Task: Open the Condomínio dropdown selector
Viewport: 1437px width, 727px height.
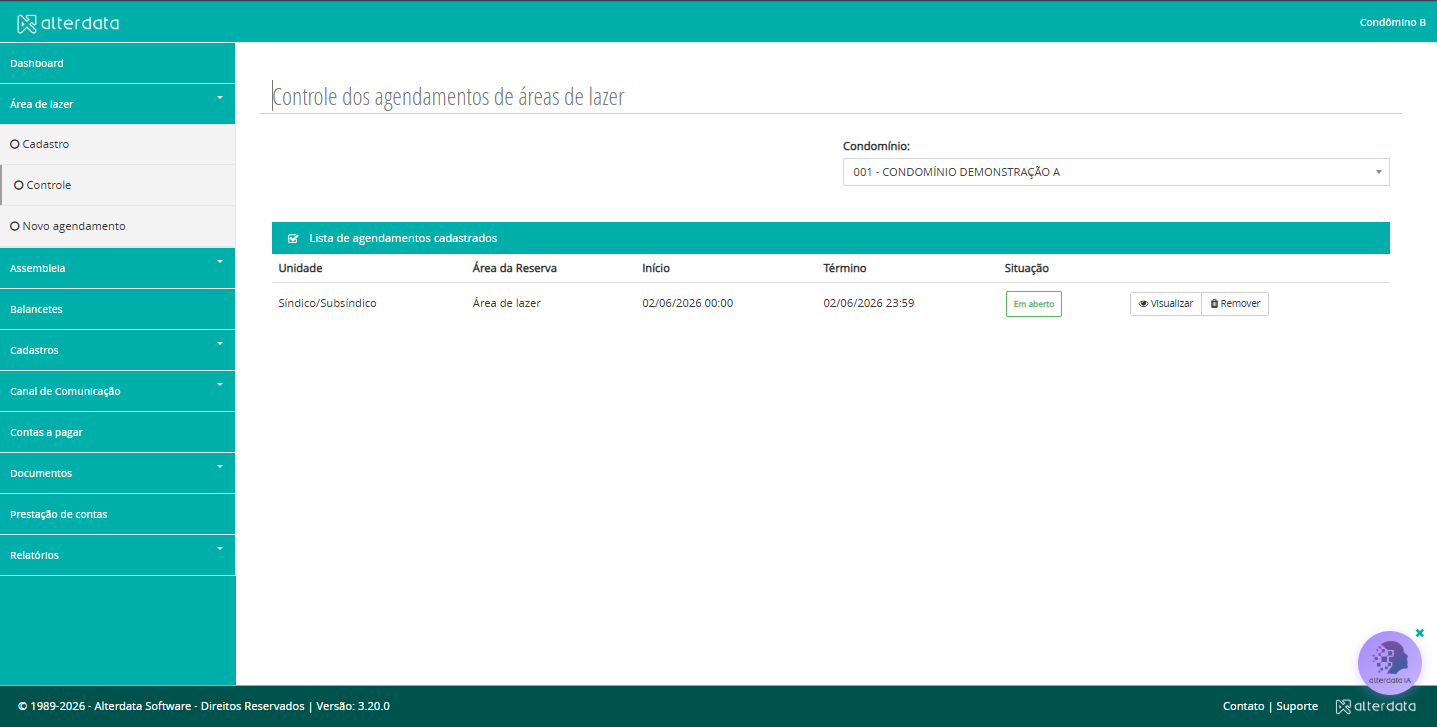Action: tap(1116, 172)
